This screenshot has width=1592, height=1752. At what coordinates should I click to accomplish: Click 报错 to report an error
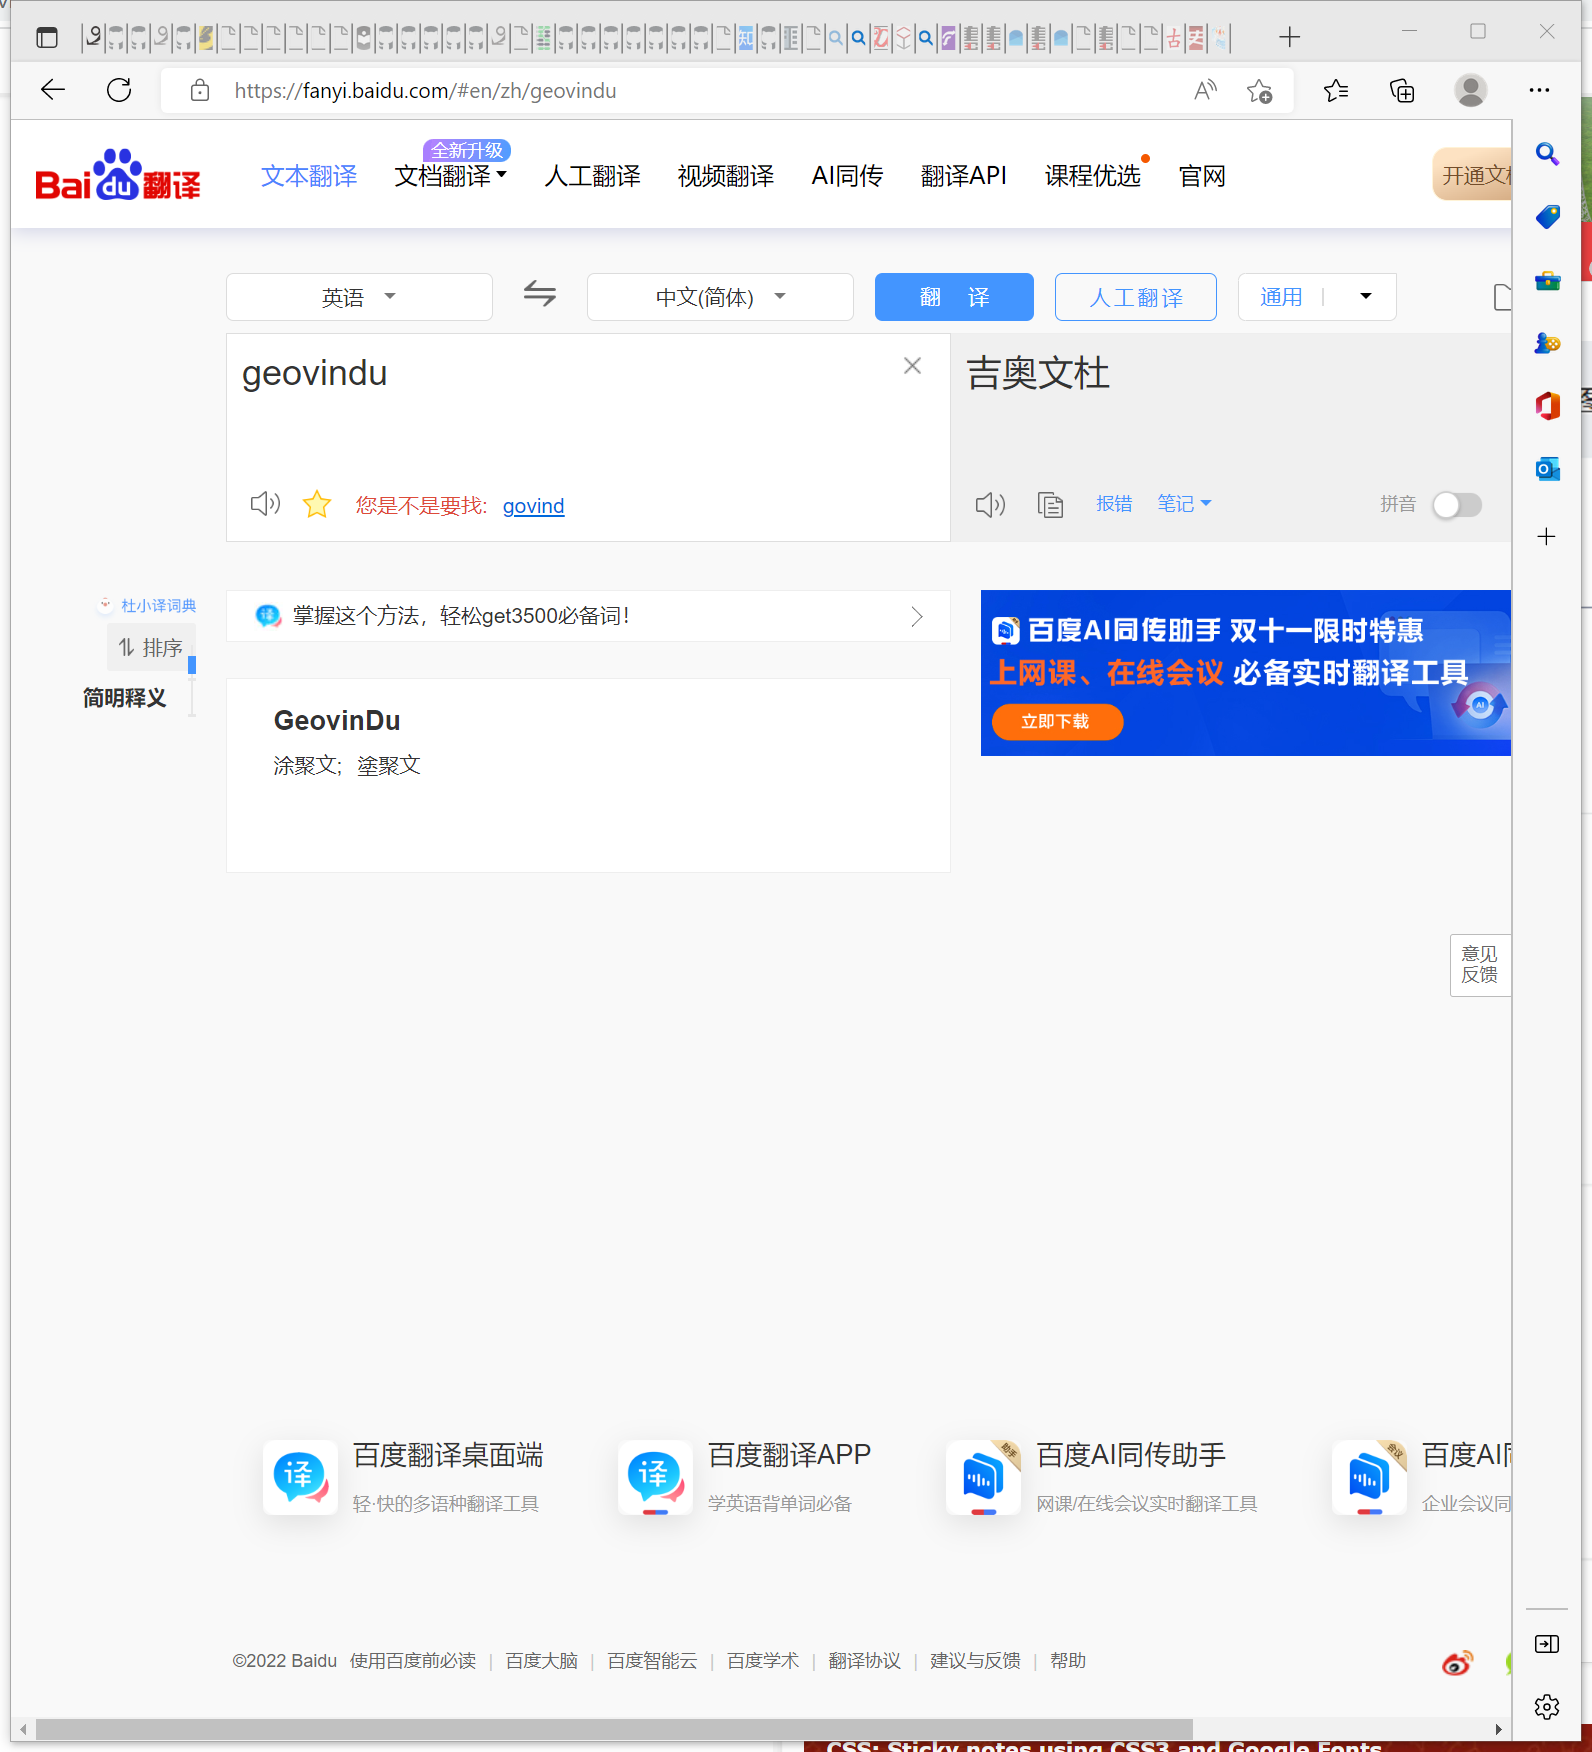pyautogui.click(x=1114, y=504)
